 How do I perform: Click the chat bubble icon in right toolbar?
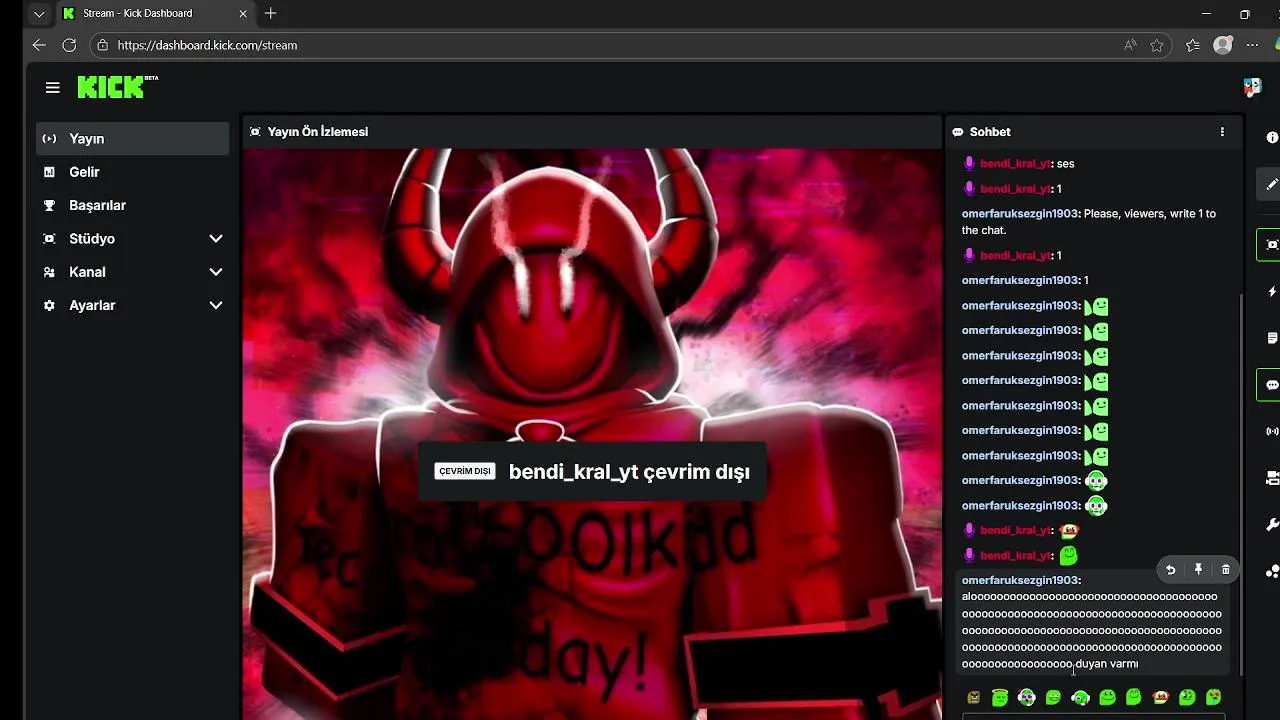tap(1272, 385)
